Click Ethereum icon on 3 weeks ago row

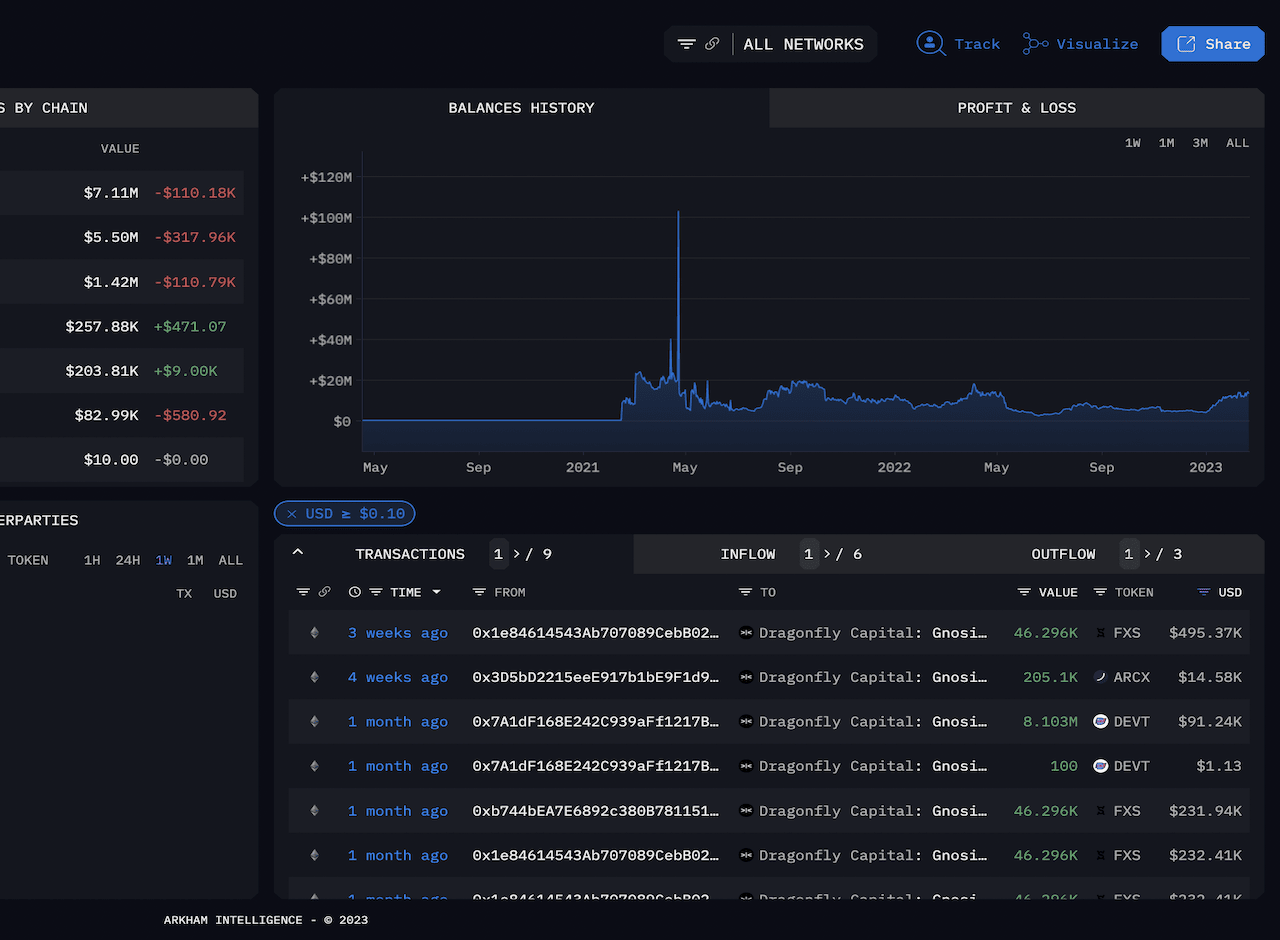pos(314,633)
